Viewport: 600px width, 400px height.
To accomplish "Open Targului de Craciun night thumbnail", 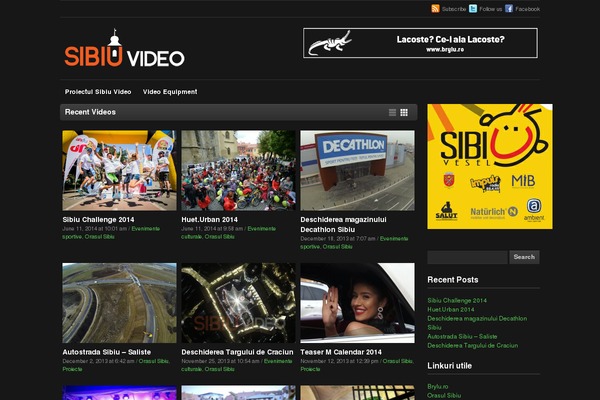I will pyautogui.click(x=238, y=303).
